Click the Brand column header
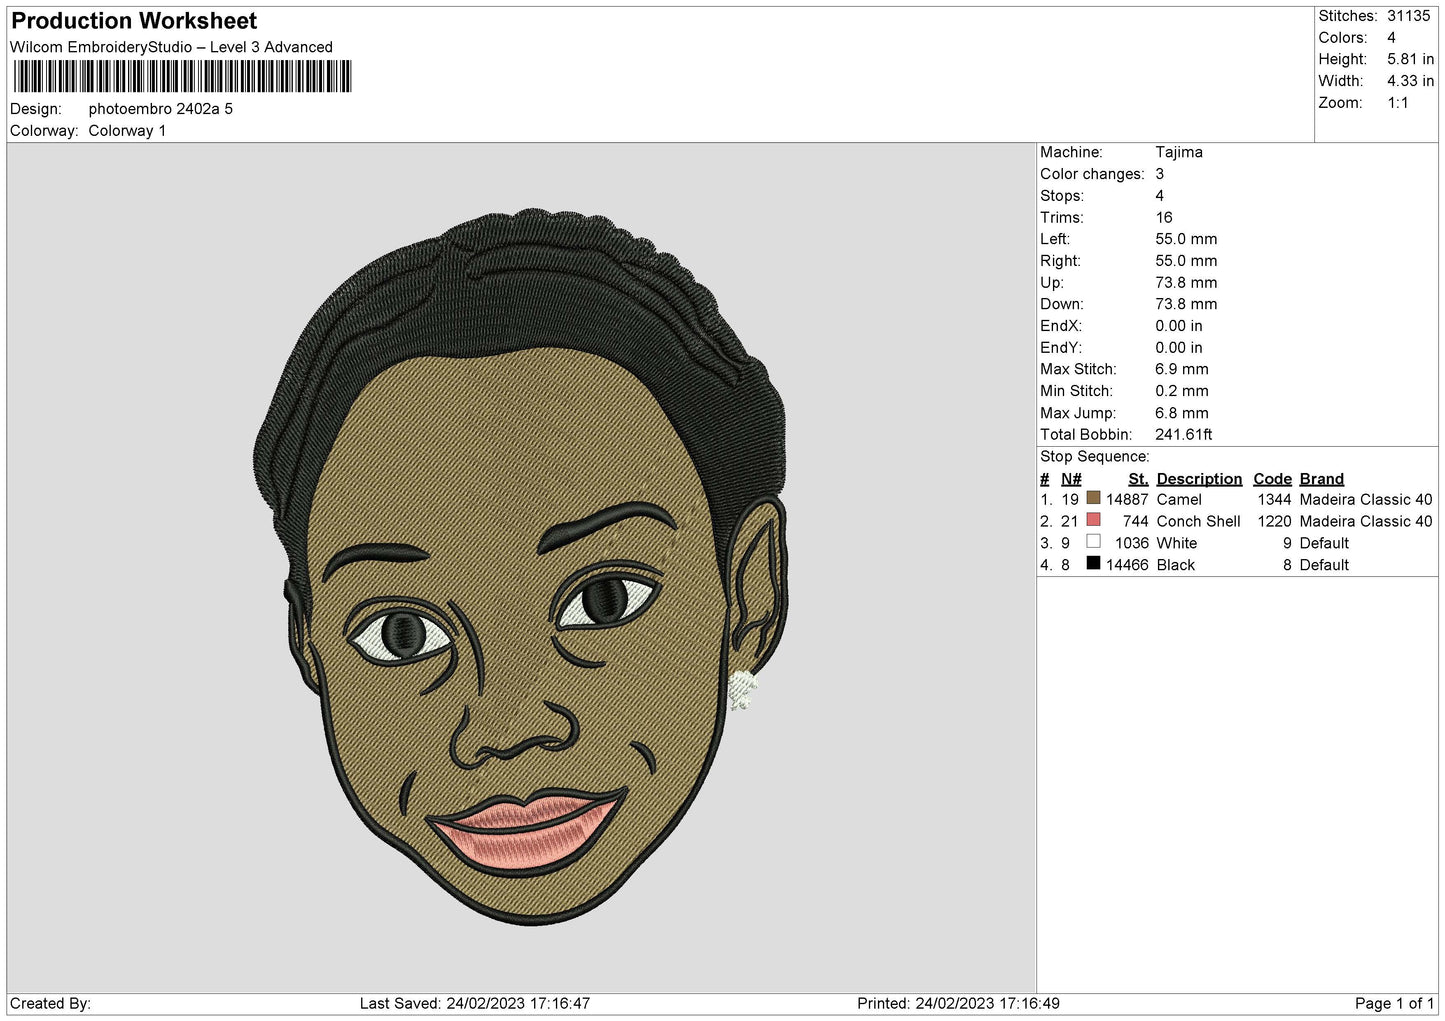The image size is (1445, 1021). 1321,479
